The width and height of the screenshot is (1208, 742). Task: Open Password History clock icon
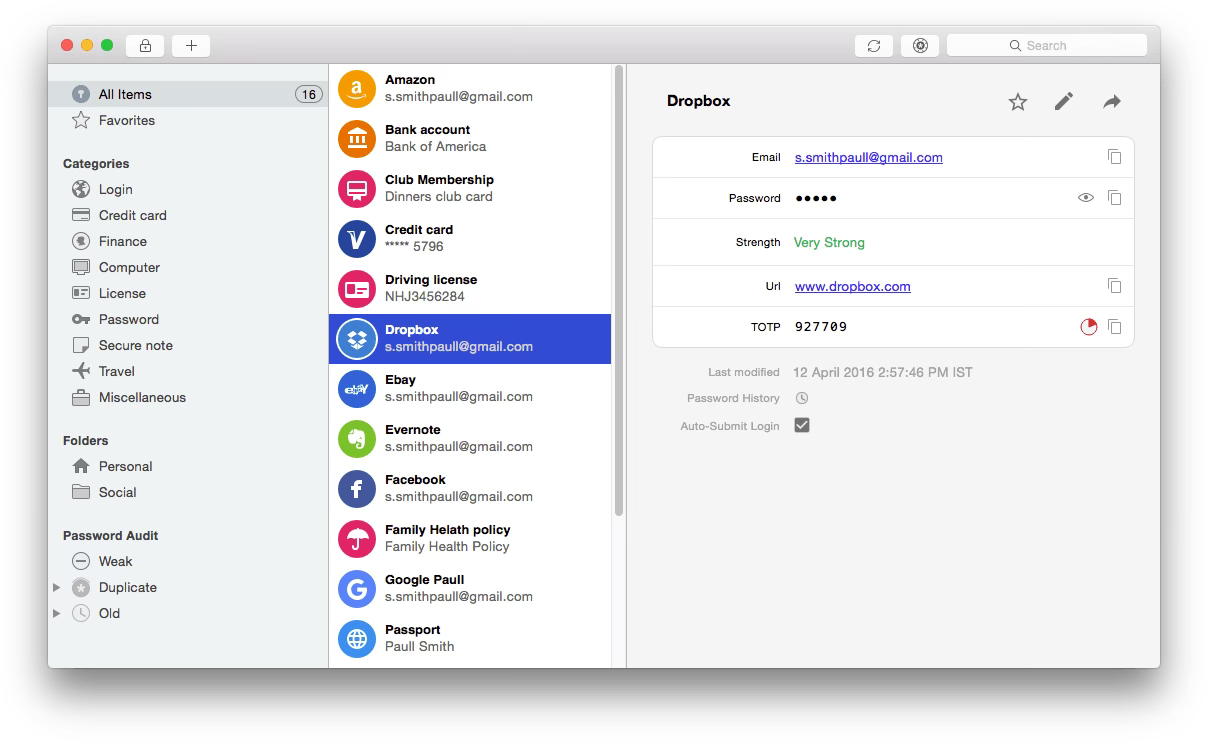[802, 398]
